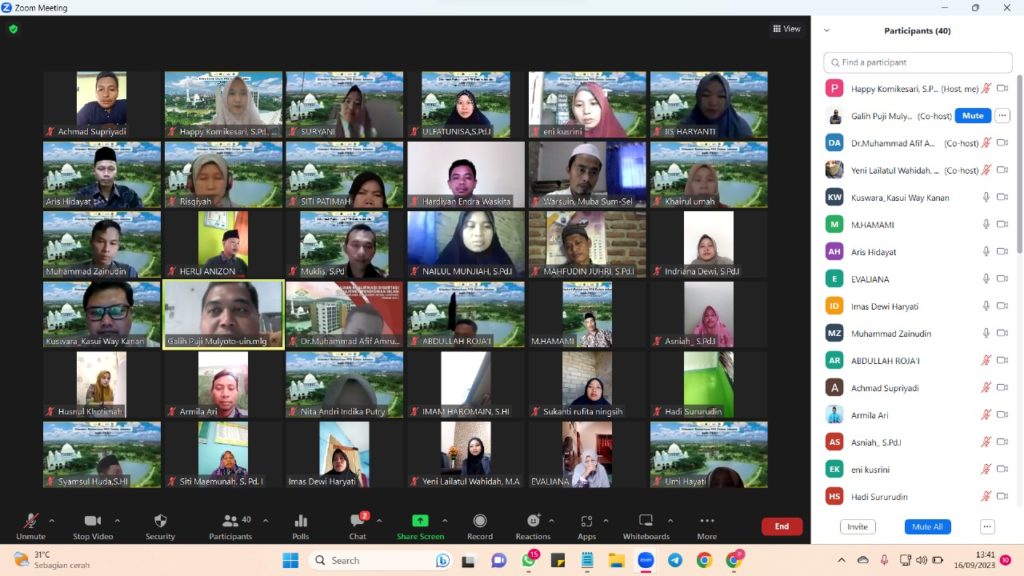This screenshot has width=1024, height=576.
Task: Open WhatsApp from the Windows taskbar
Action: [x=529, y=560]
